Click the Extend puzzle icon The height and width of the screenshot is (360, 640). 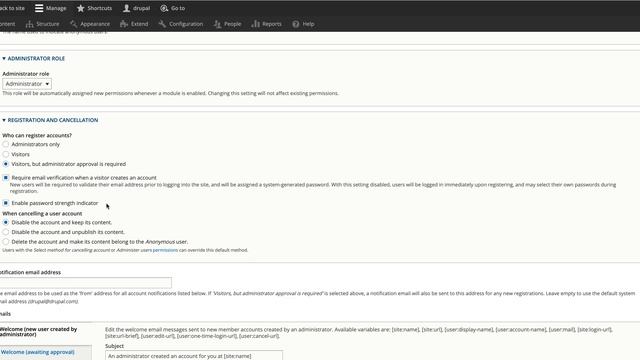124,24
